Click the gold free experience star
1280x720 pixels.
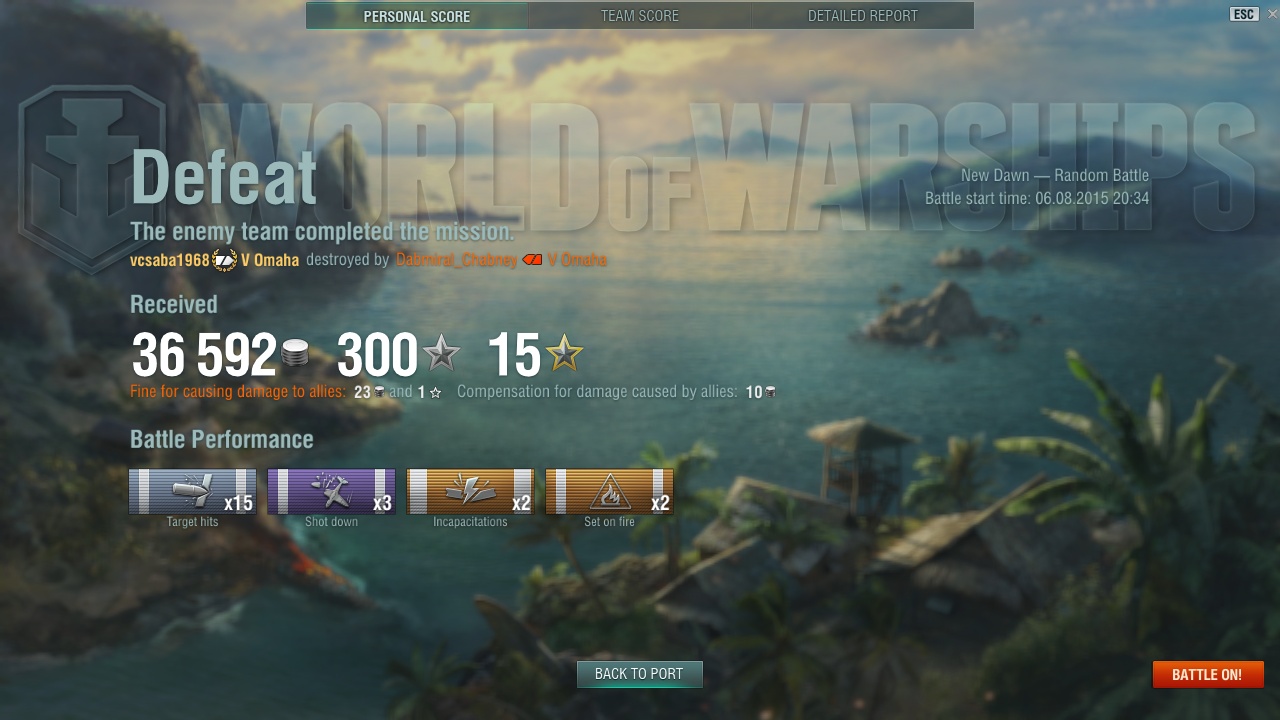(x=564, y=353)
